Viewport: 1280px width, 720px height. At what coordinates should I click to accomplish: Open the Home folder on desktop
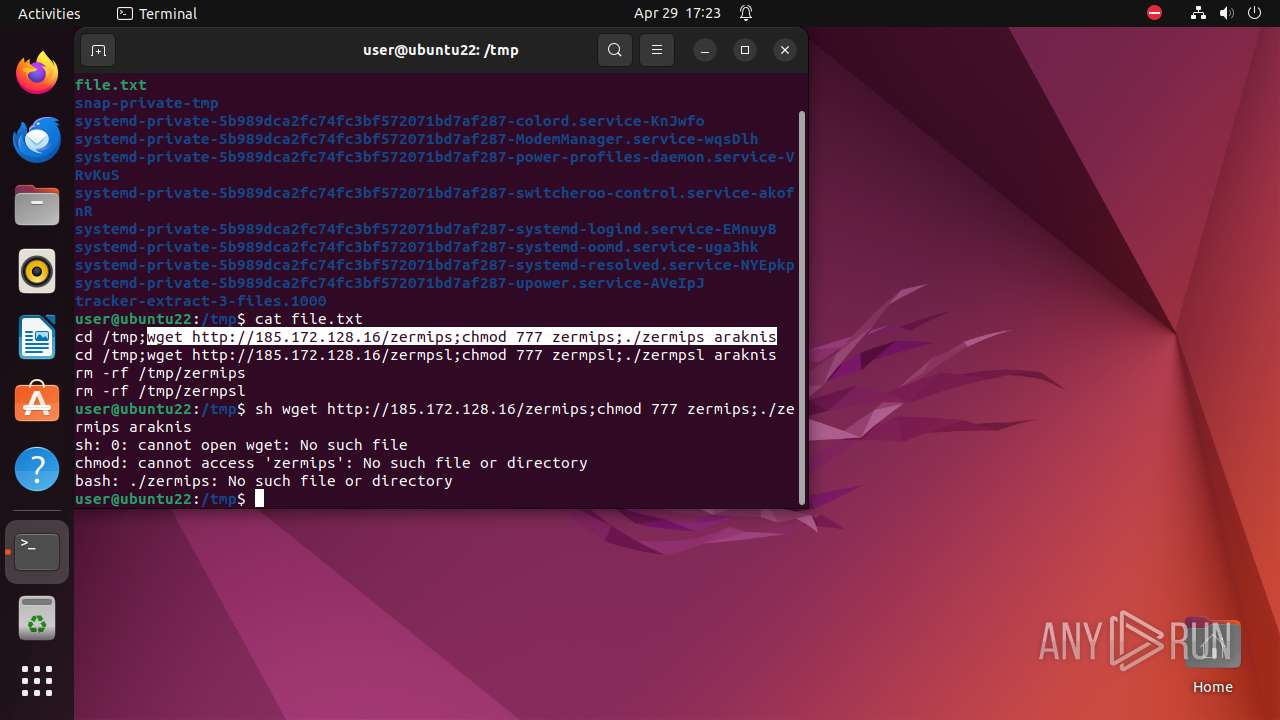click(x=1212, y=656)
